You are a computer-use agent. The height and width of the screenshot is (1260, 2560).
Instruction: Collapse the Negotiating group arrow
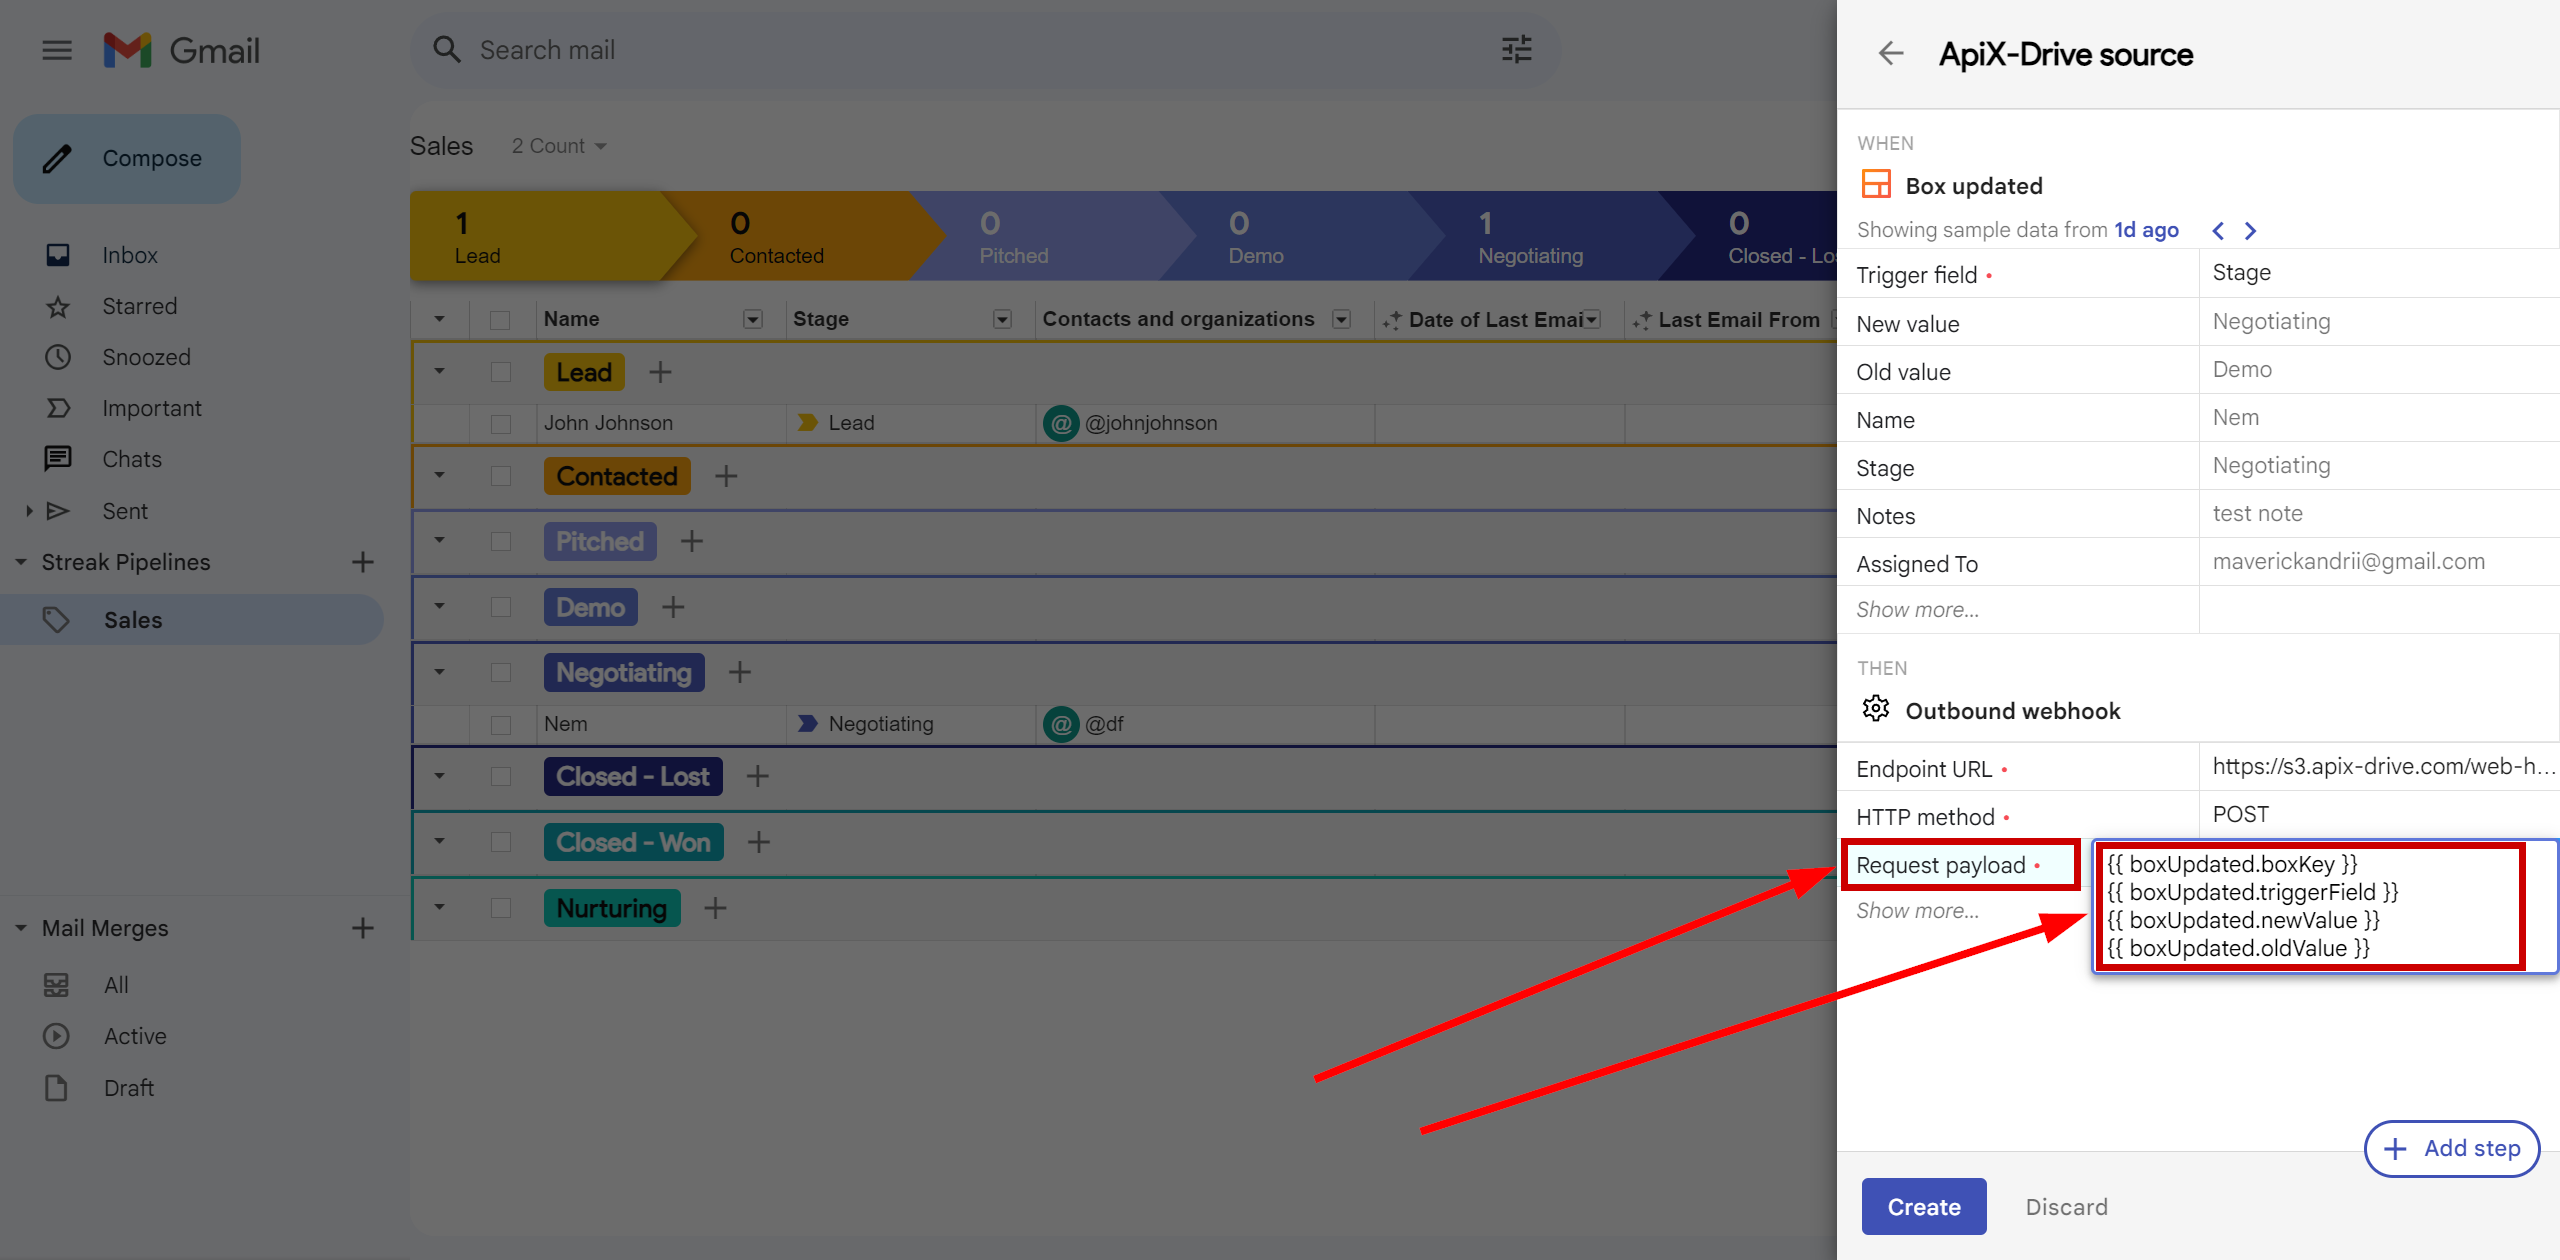(439, 672)
